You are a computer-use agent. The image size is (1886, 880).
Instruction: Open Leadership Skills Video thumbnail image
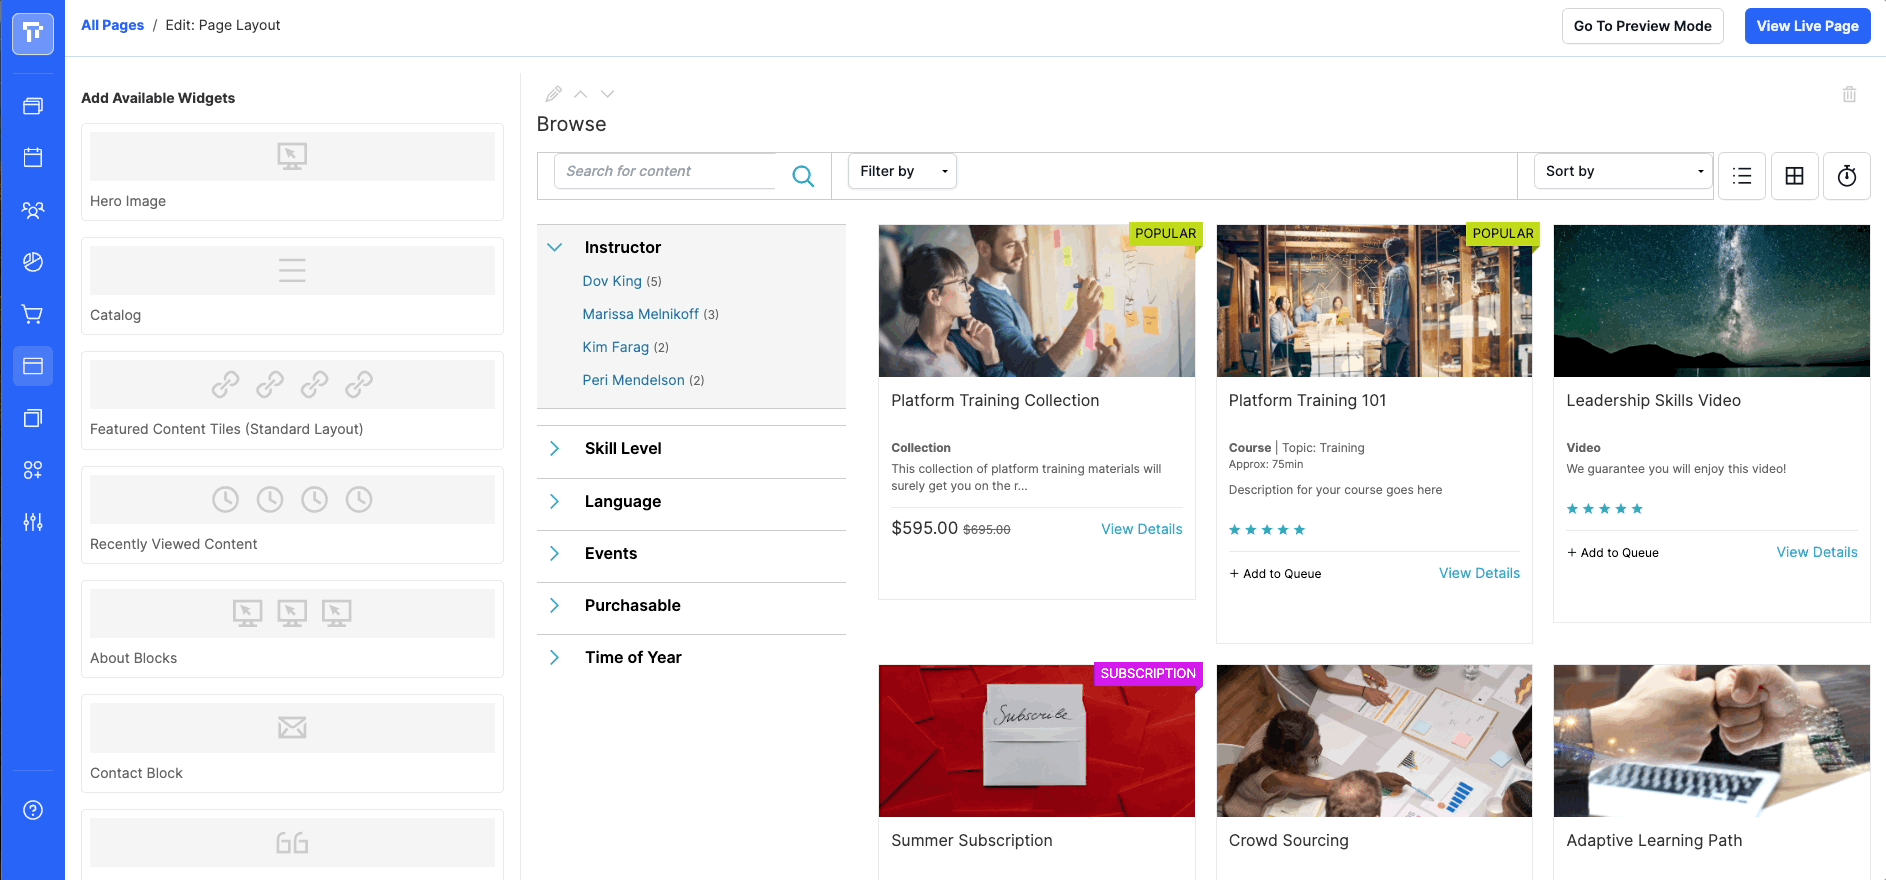pyautogui.click(x=1712, y=301)
